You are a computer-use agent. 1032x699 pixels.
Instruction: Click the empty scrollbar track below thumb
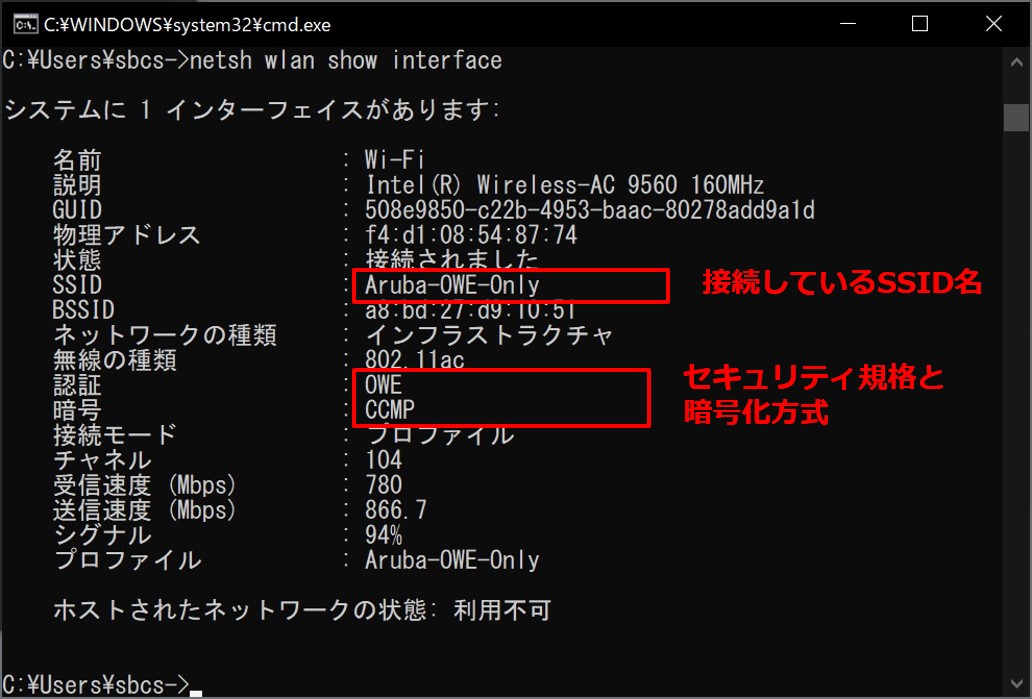click(1014, 400)
